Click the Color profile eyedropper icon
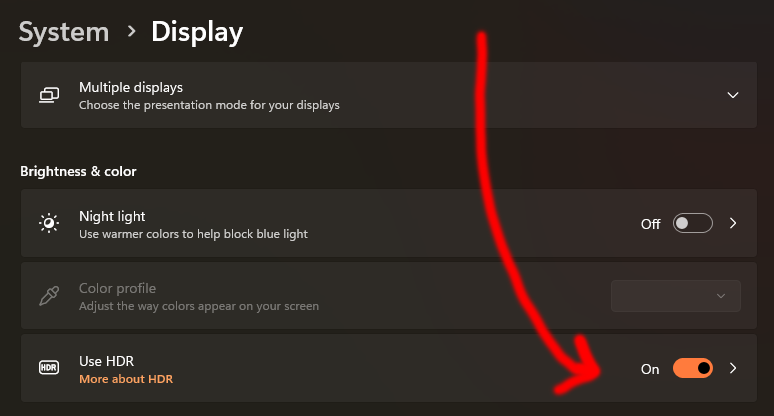This screenshot has width=774, height=416. (49, 296)
